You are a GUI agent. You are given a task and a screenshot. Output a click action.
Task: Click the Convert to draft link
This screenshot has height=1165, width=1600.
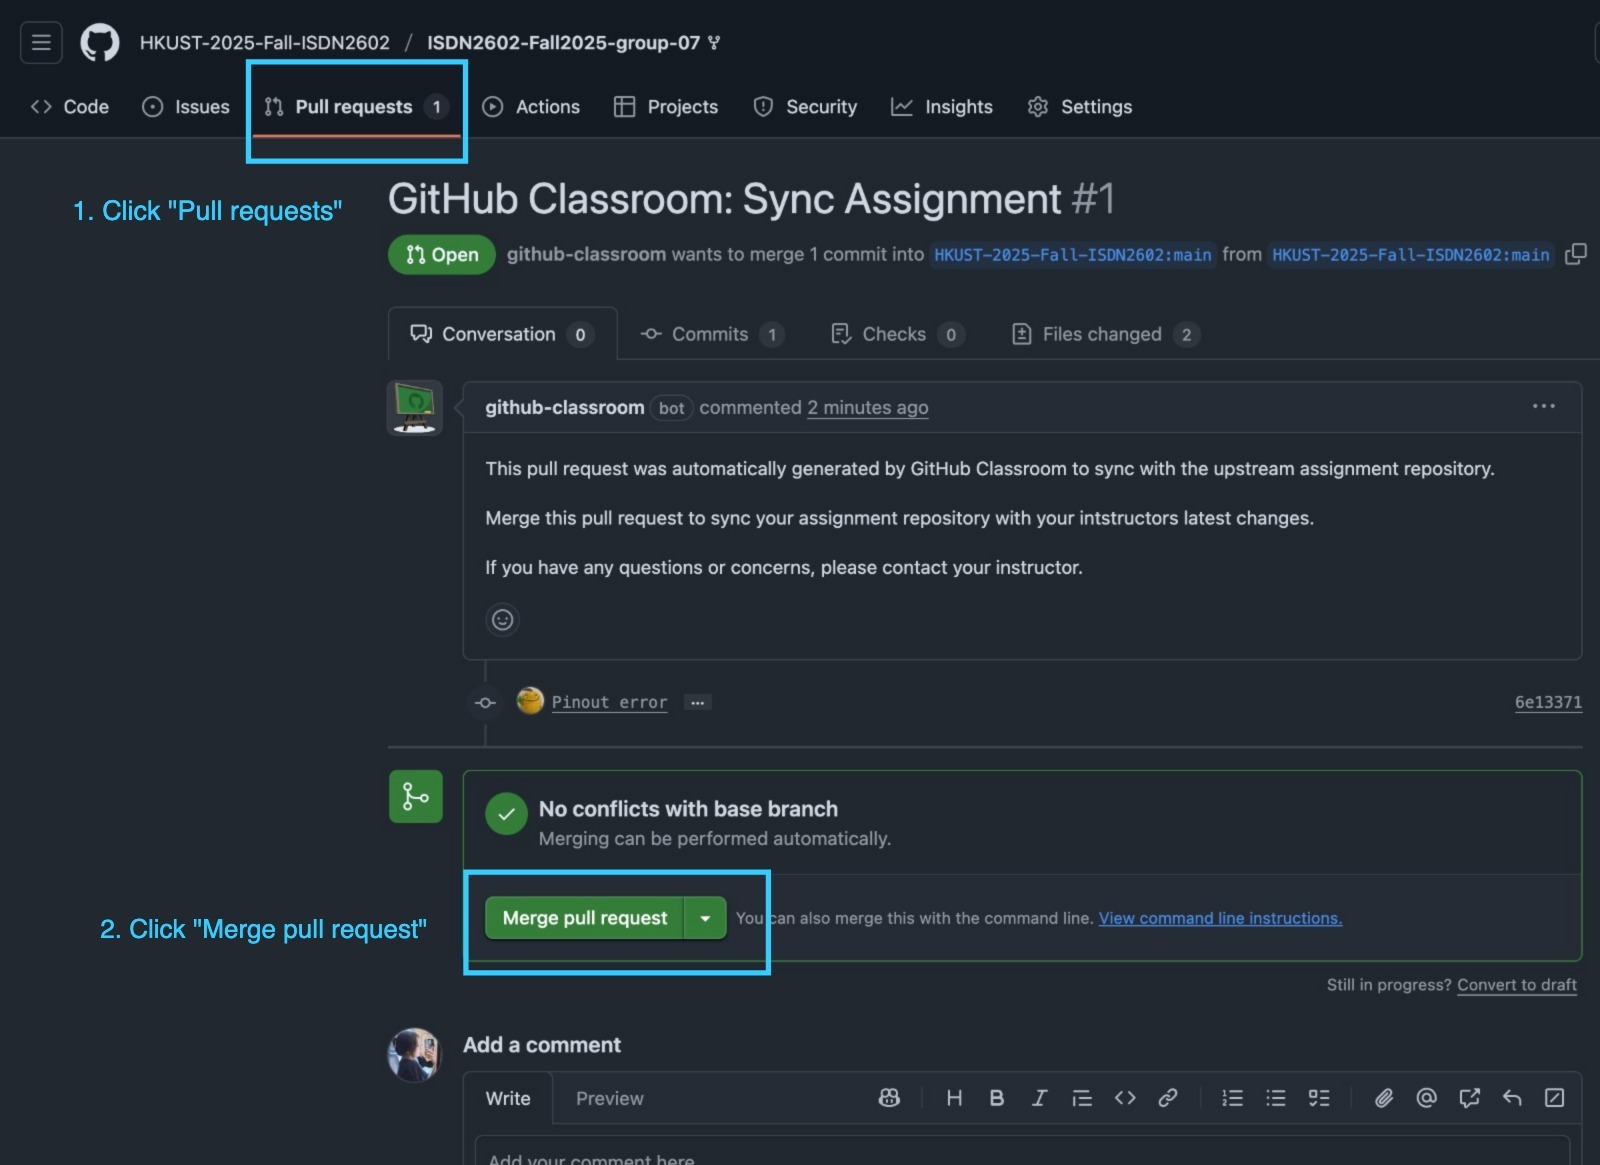(1516, 985)
